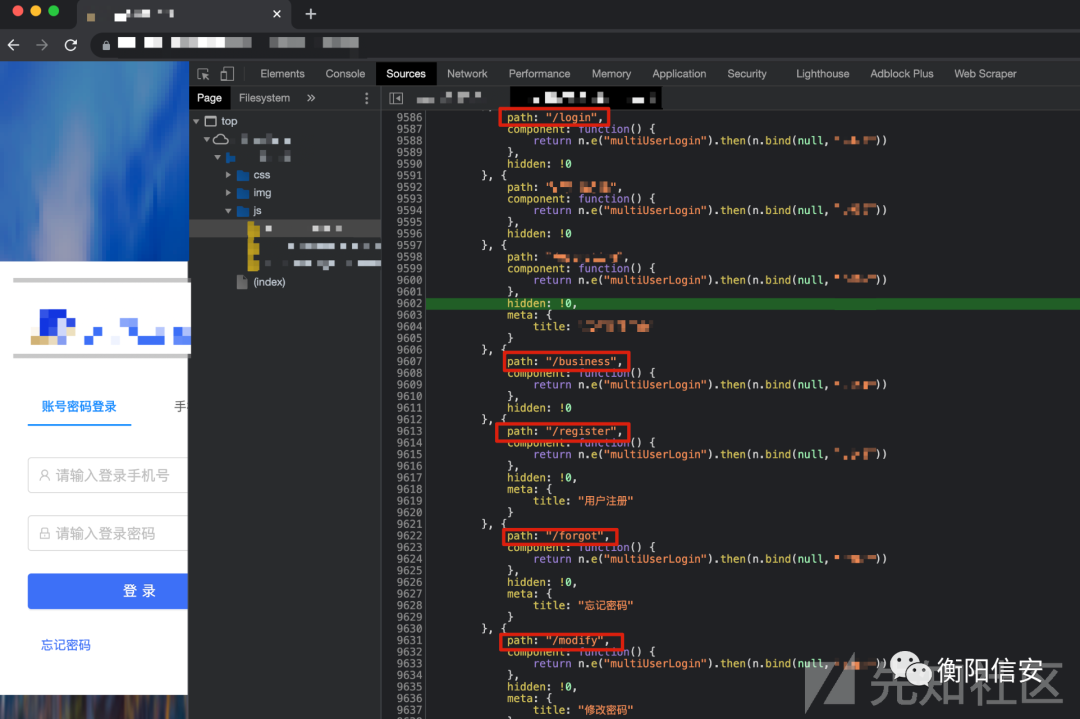Screen dimensions: 1080x719
Task: Switch to the Console tab
Action: coord(345,74)
